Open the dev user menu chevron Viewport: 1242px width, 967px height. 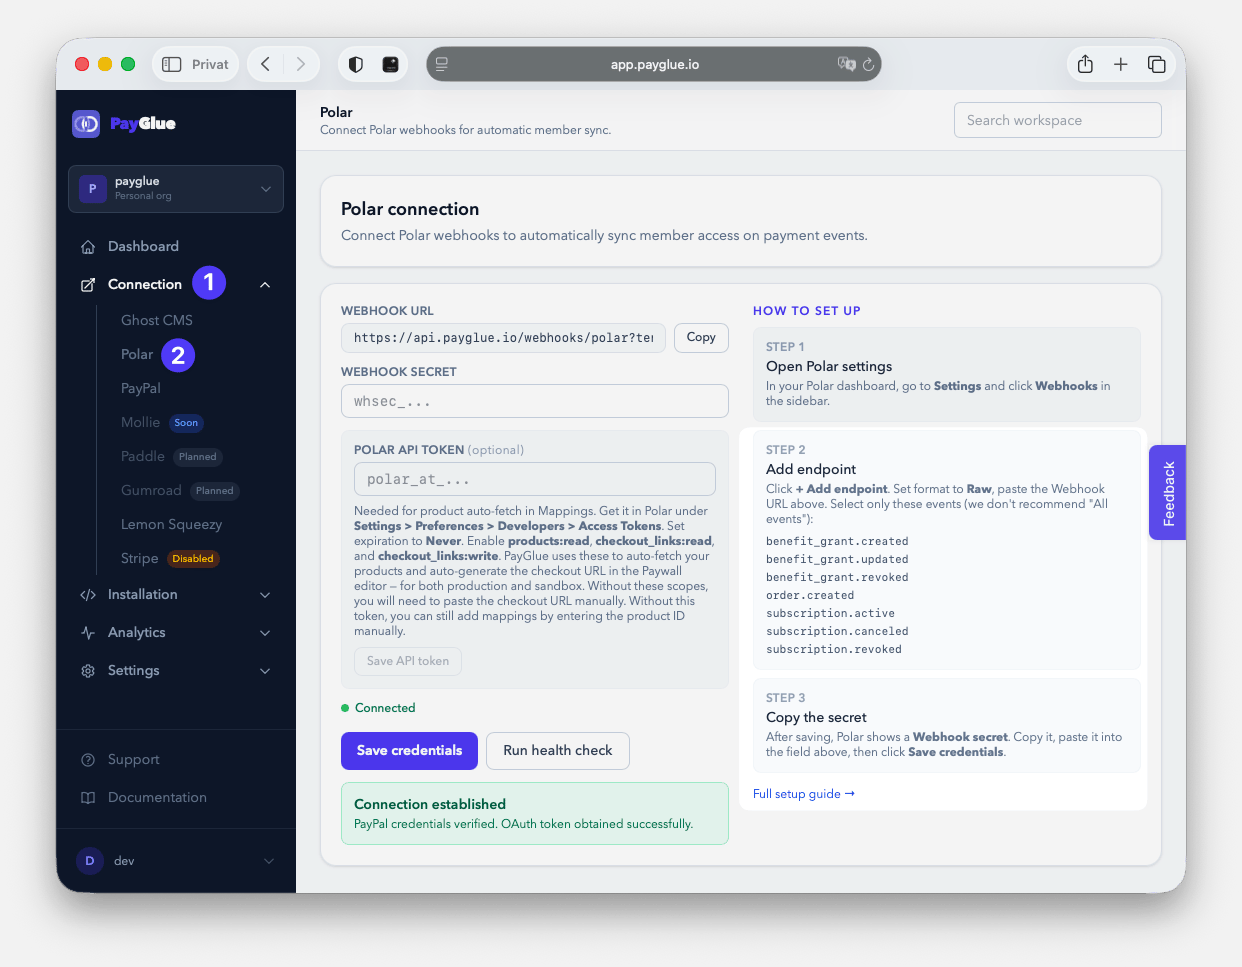click(x=268, y=861)
